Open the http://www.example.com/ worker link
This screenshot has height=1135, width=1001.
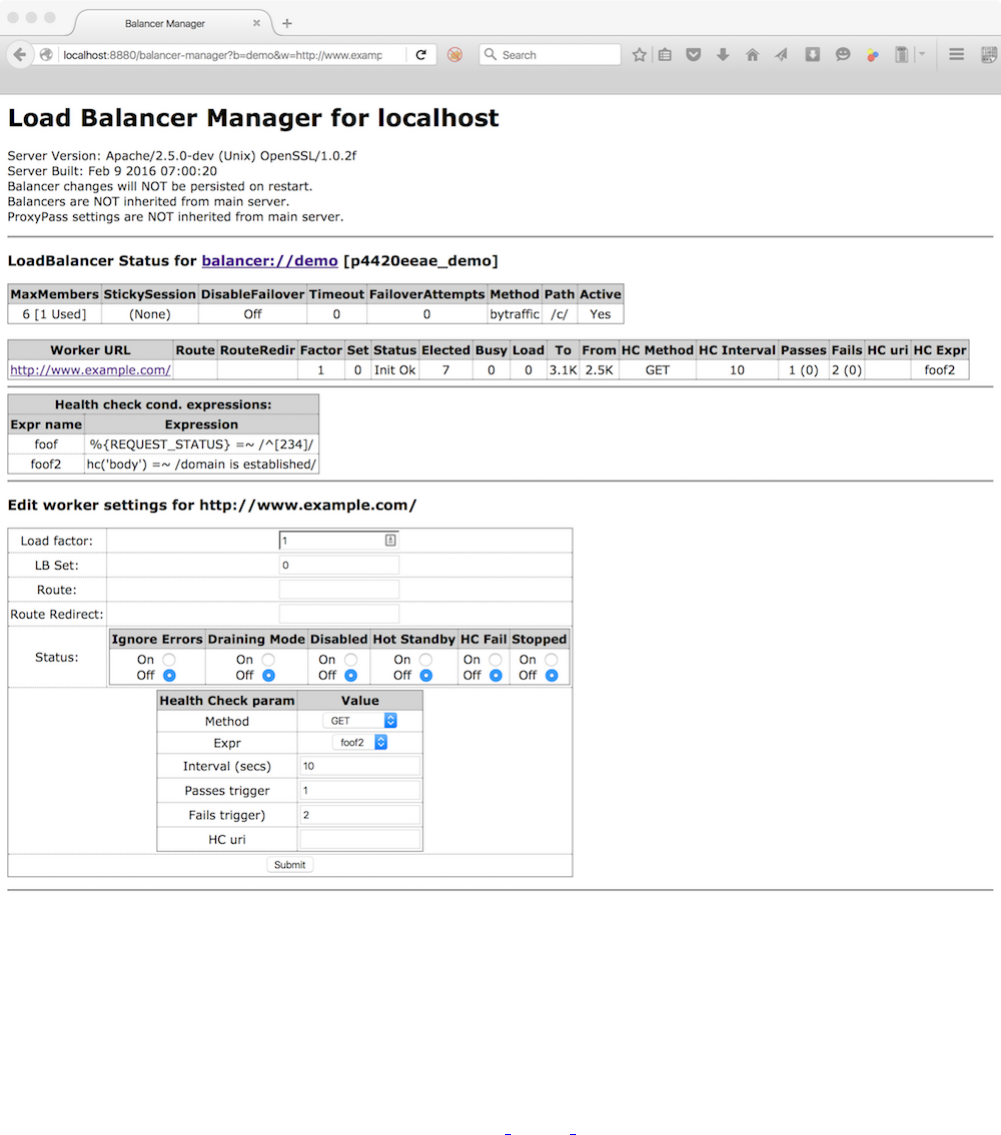(x=90, y=370)
